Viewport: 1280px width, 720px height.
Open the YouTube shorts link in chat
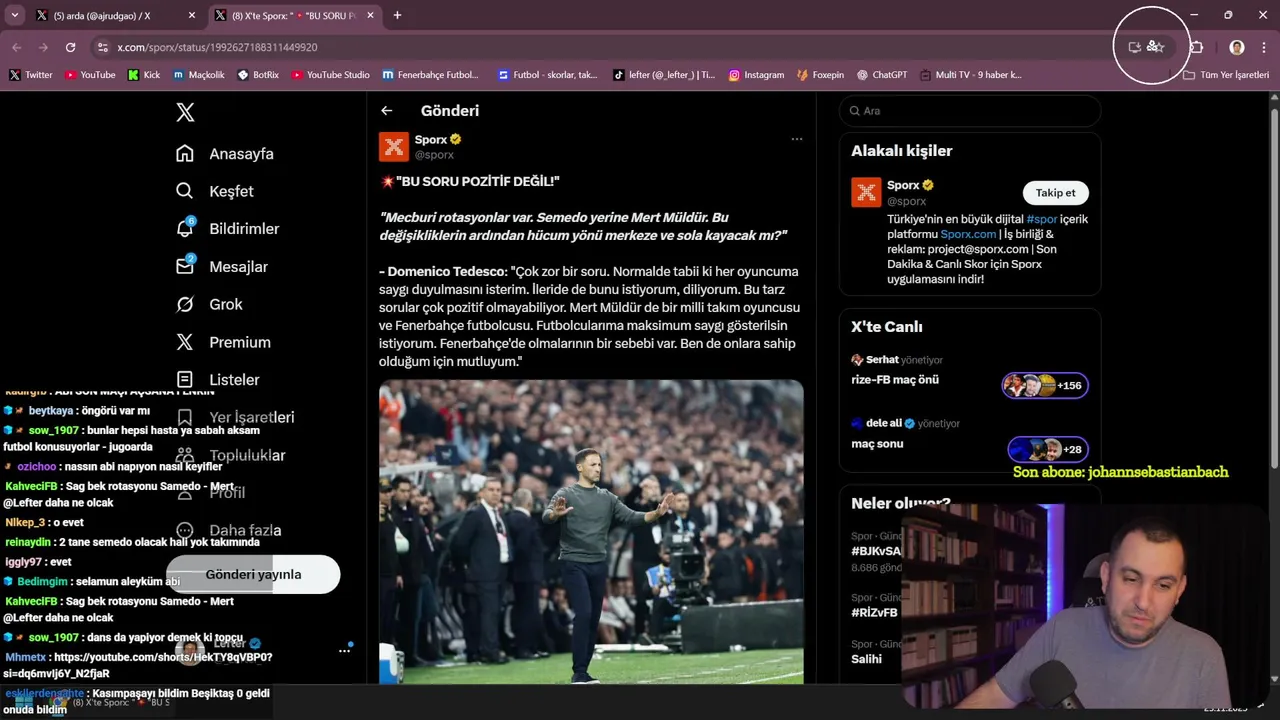point(138,665)
